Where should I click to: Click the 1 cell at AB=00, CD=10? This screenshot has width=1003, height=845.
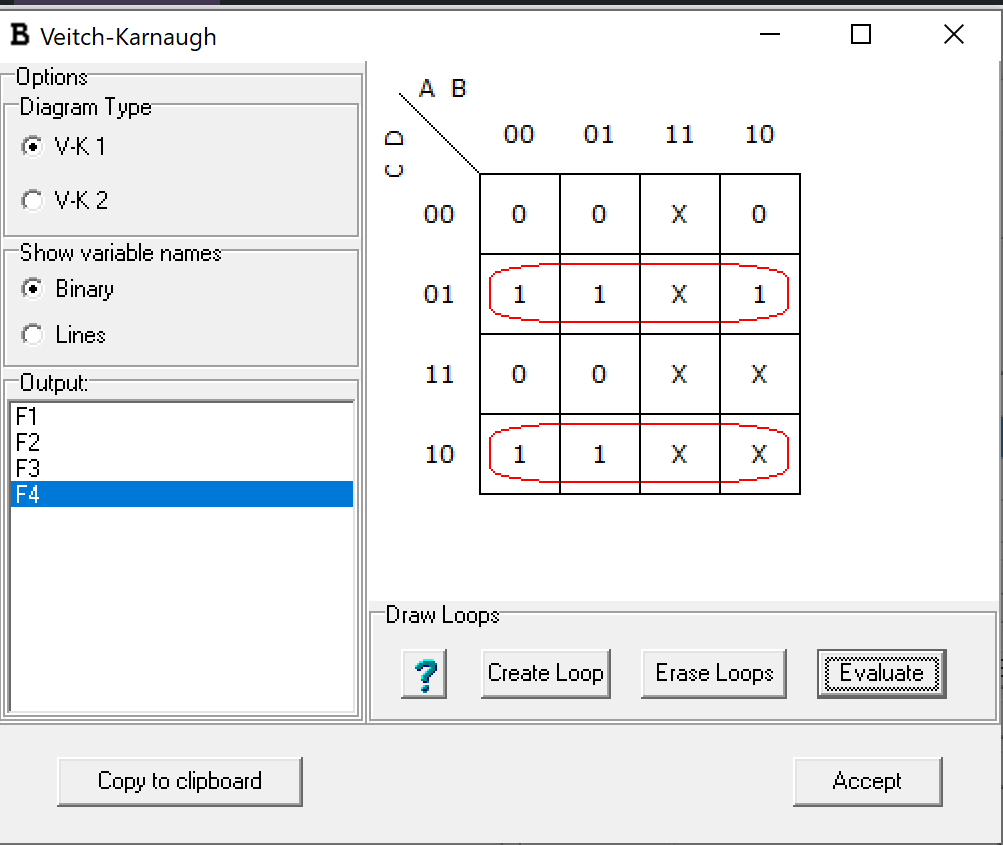pyautogui.click(x=519, y=454)
